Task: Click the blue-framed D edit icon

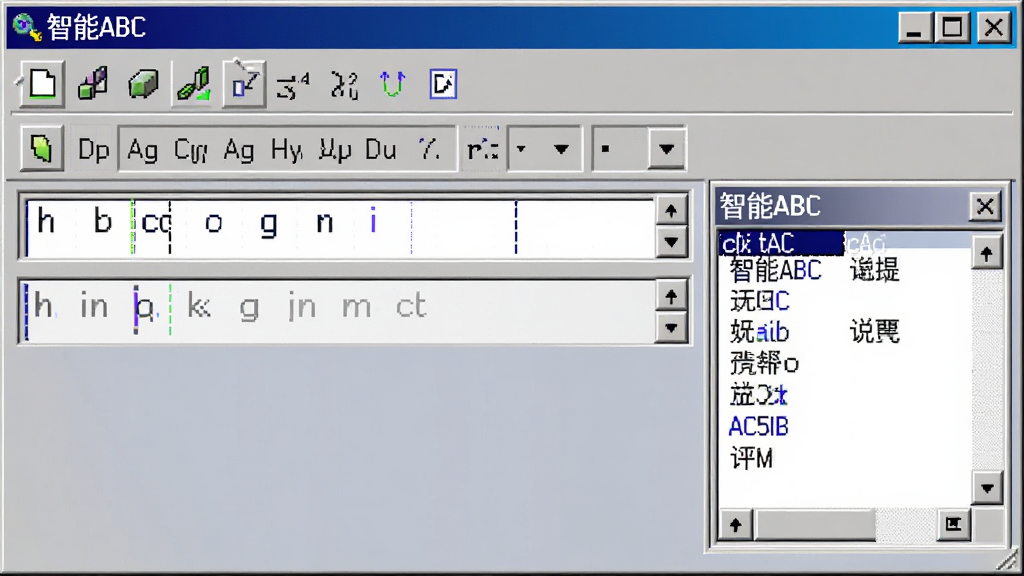Action: (443, 84)
